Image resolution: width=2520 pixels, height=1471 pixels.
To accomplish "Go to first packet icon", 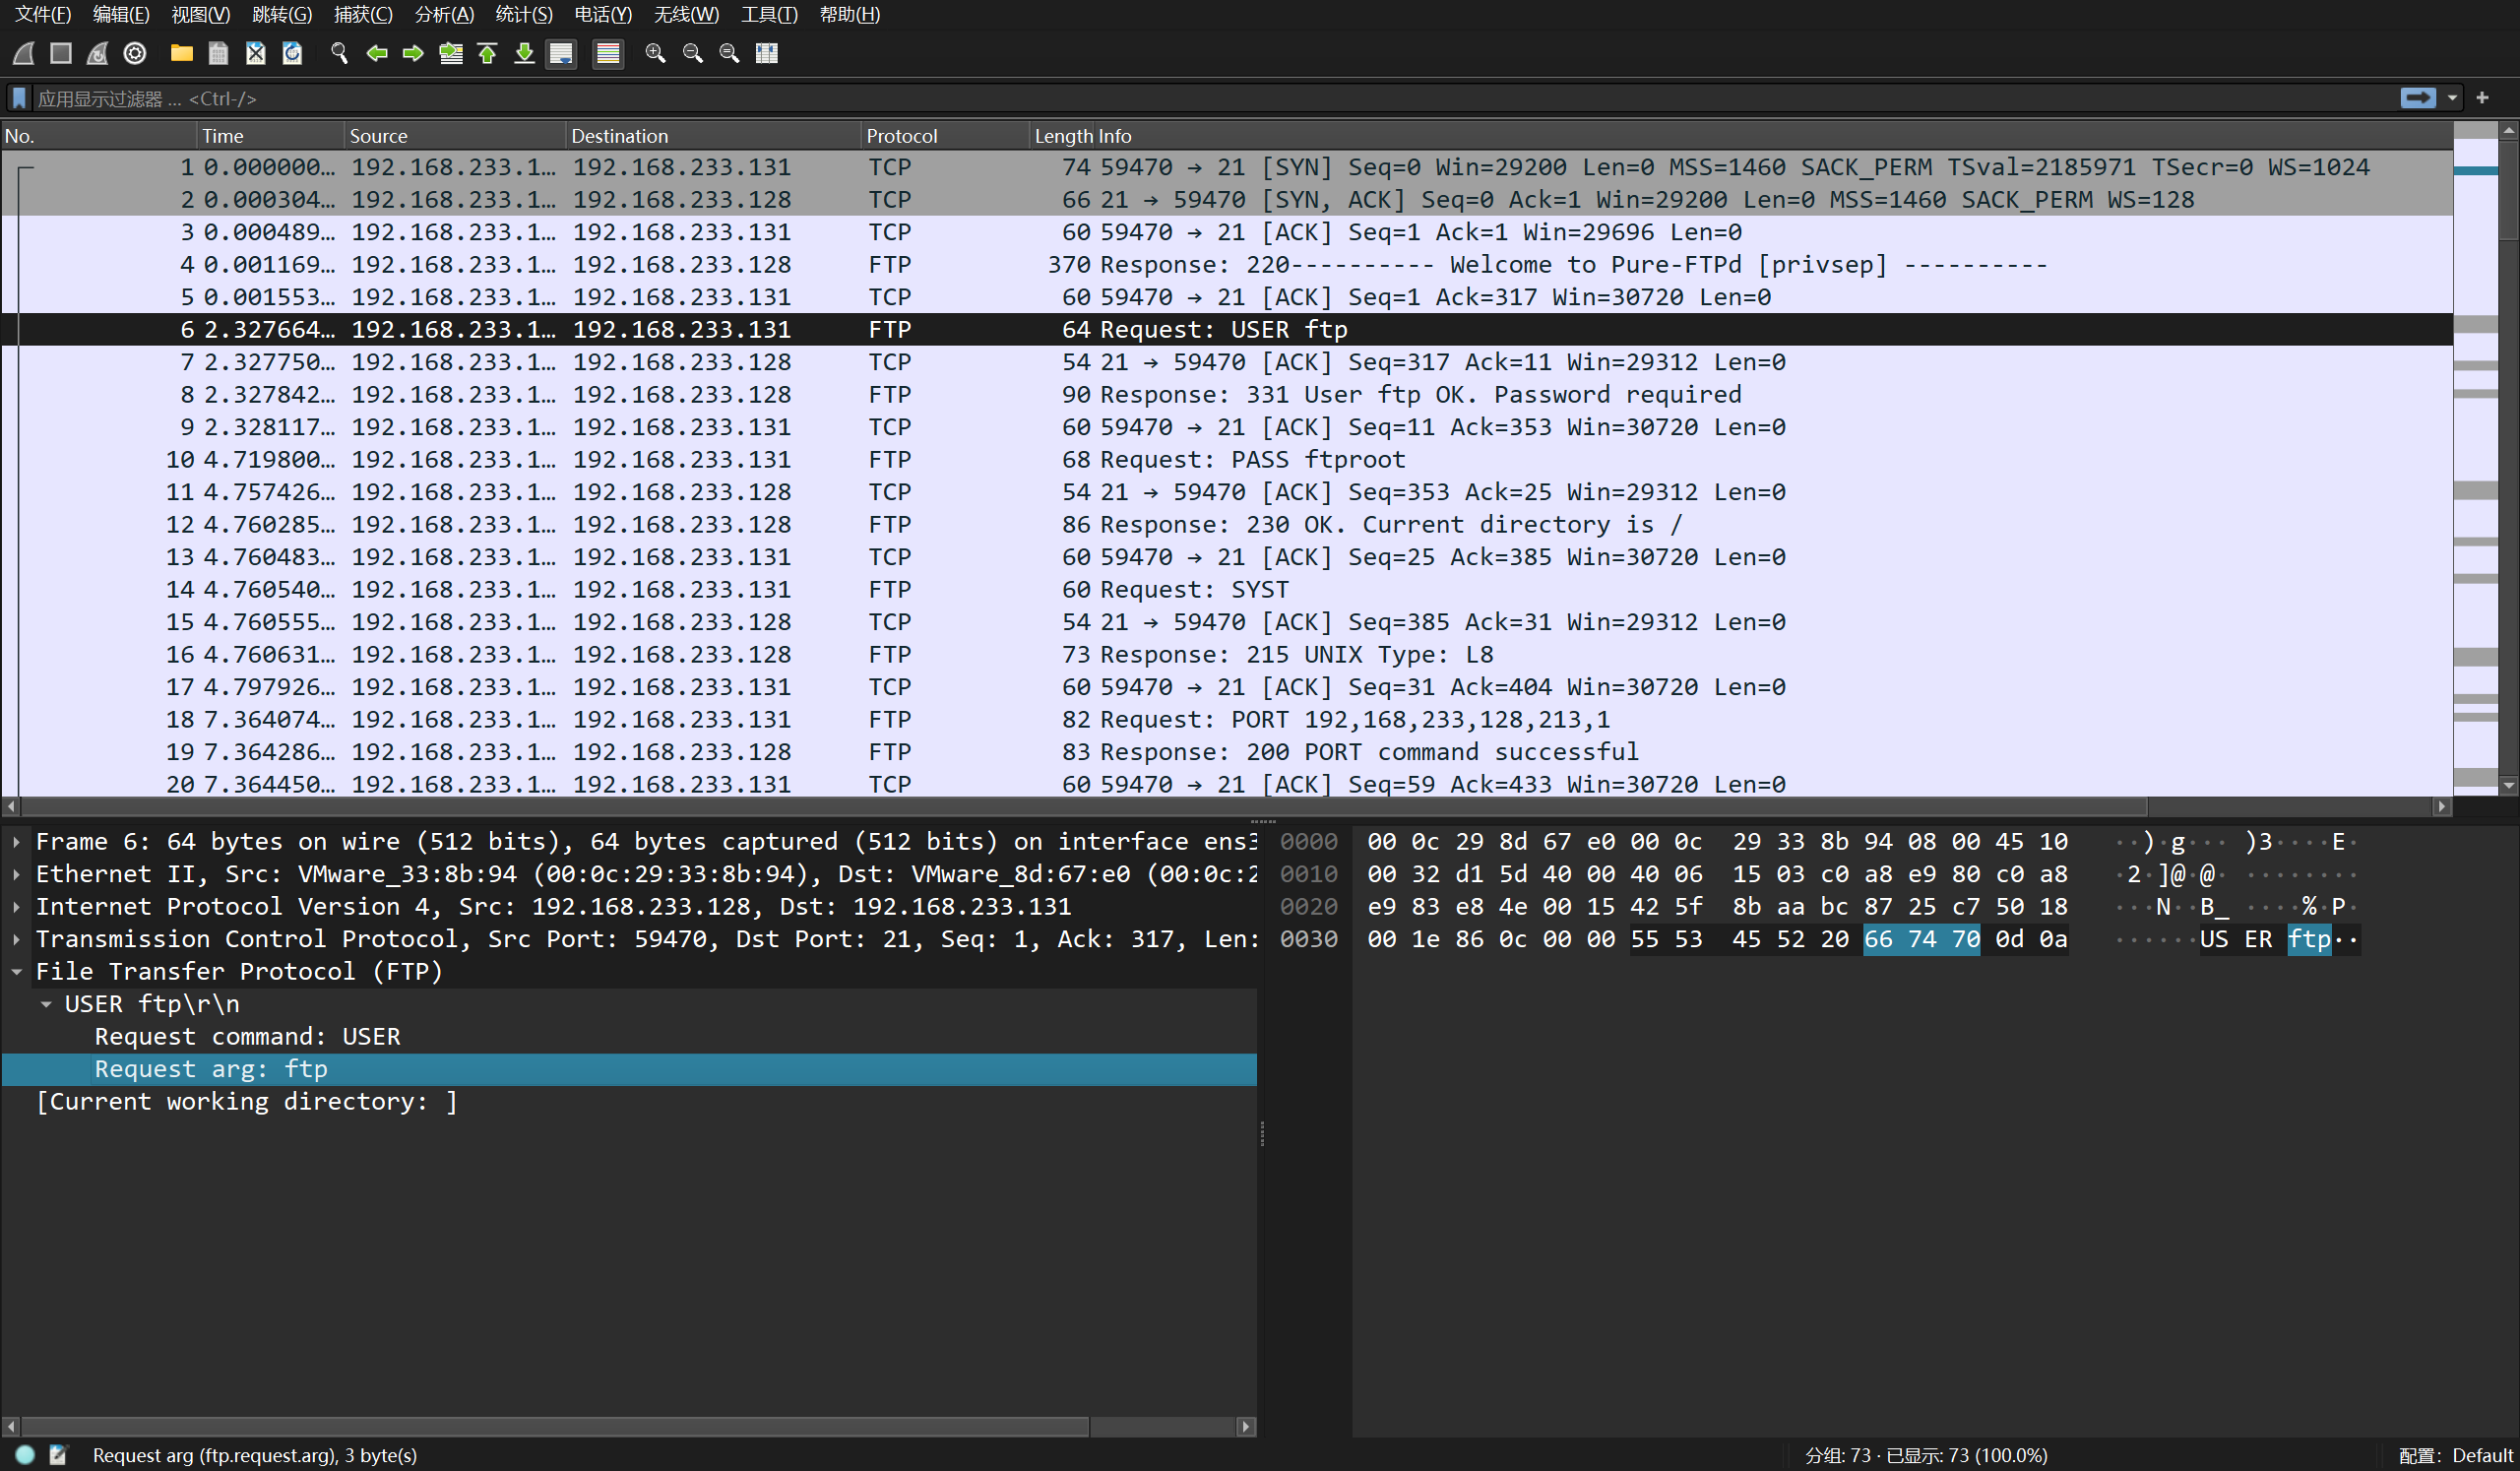I will click(x=487, y=53).
